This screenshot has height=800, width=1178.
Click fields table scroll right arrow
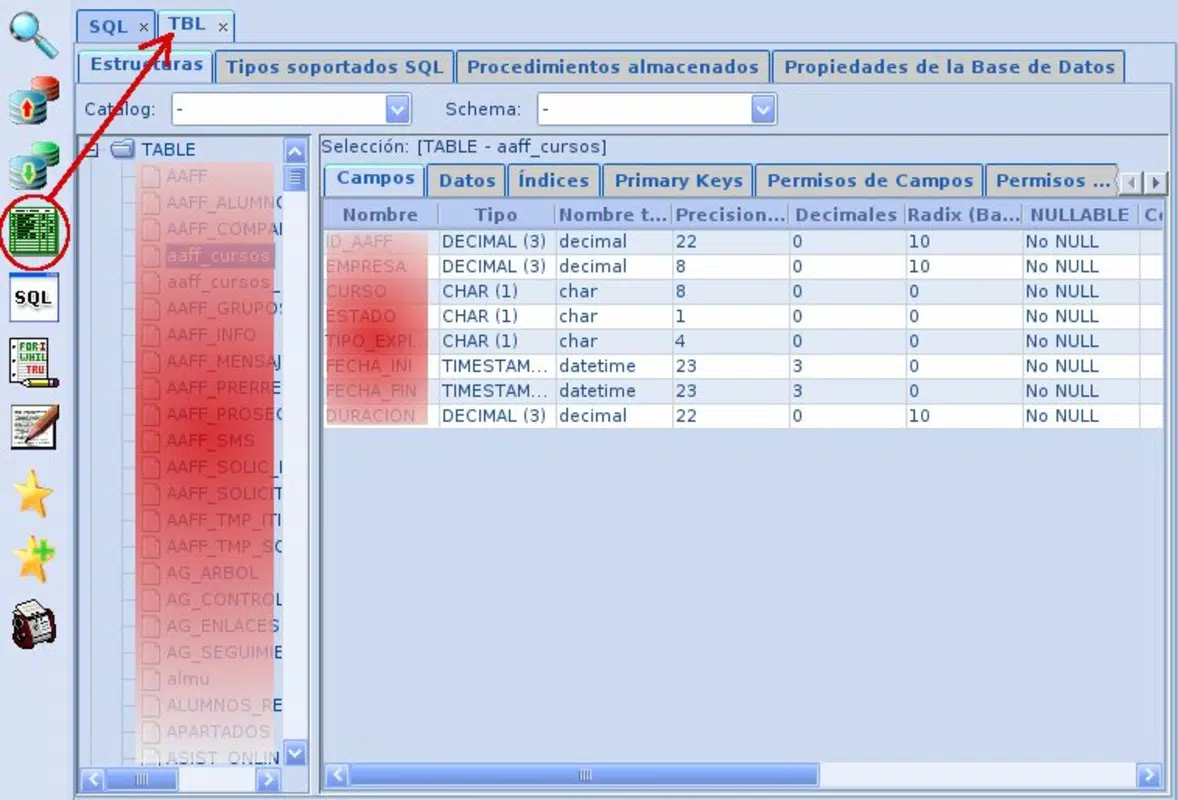pyautogui.click(x=1149, y=774)
